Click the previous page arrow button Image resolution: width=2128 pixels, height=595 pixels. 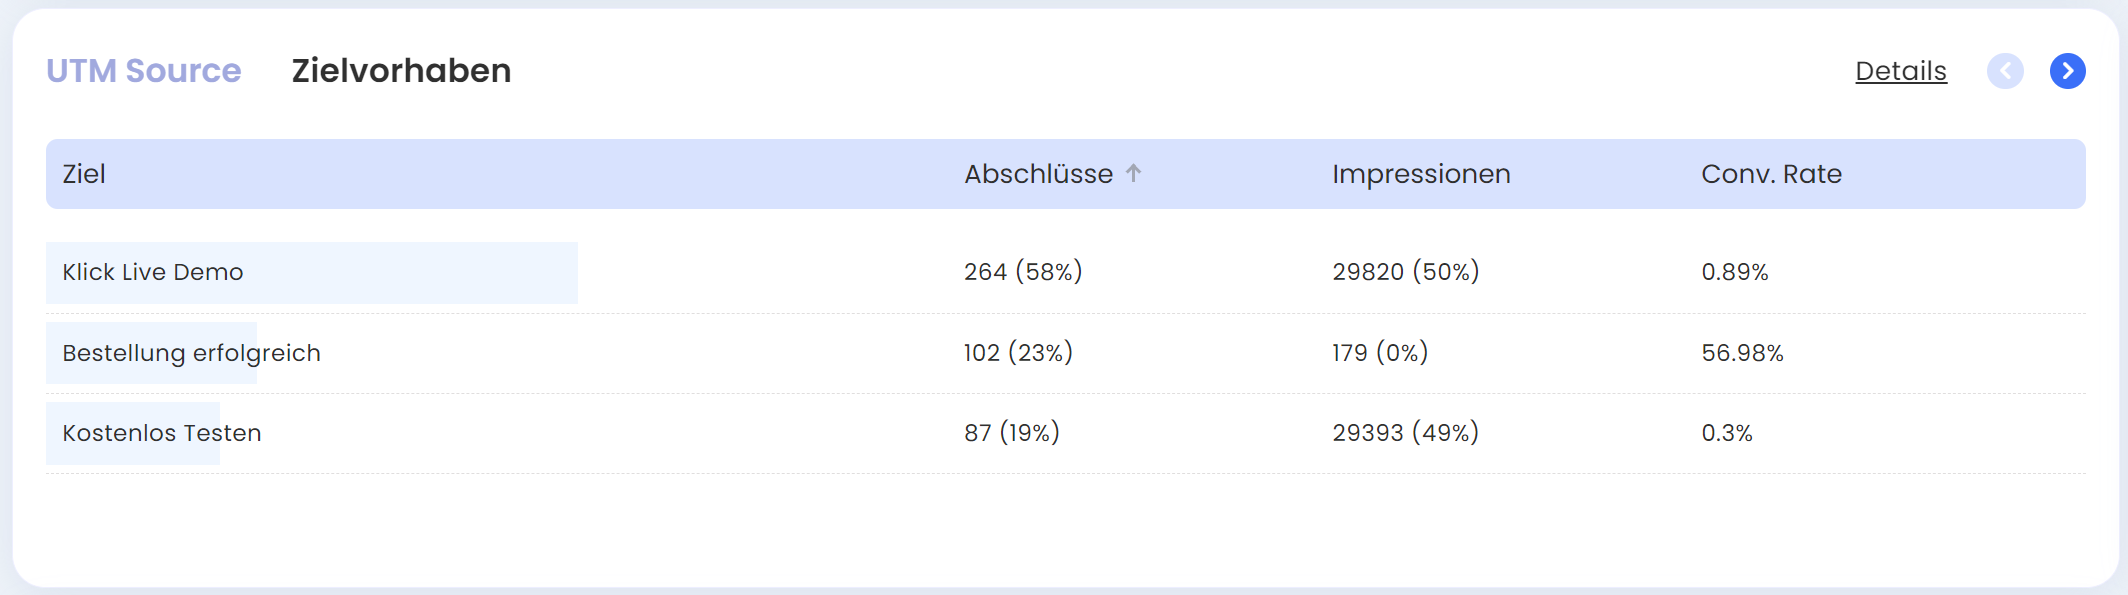pos(2005,71)
